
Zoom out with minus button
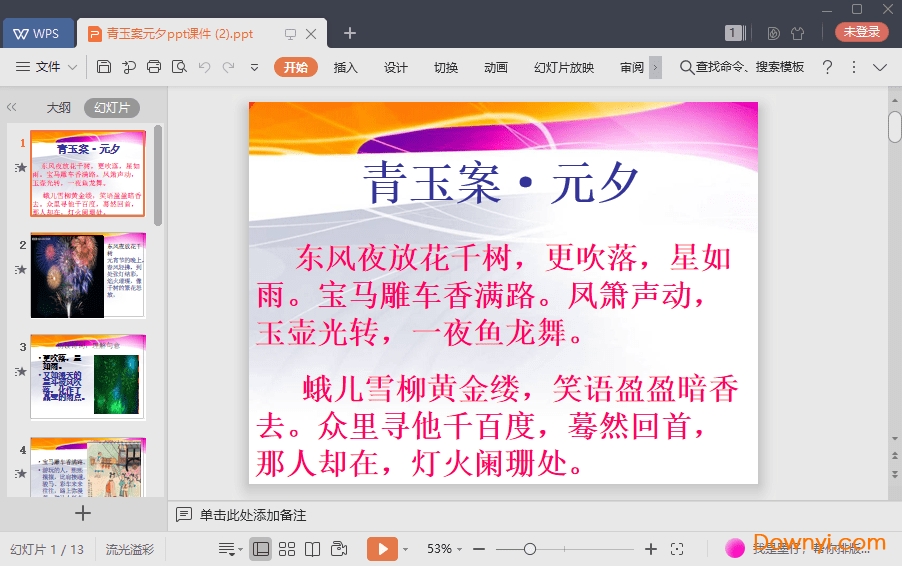click(x=479, y=549)
